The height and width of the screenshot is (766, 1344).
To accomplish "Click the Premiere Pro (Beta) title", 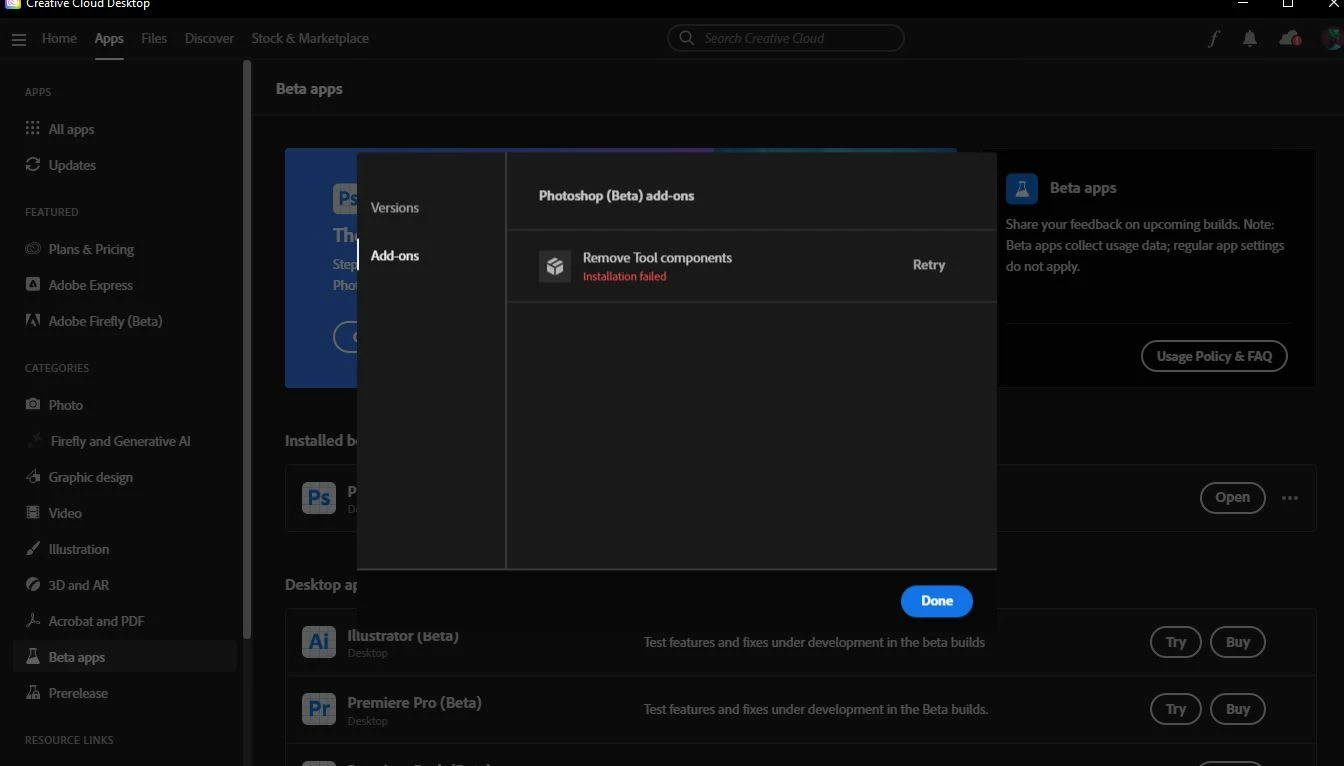I will pos(414,702).
